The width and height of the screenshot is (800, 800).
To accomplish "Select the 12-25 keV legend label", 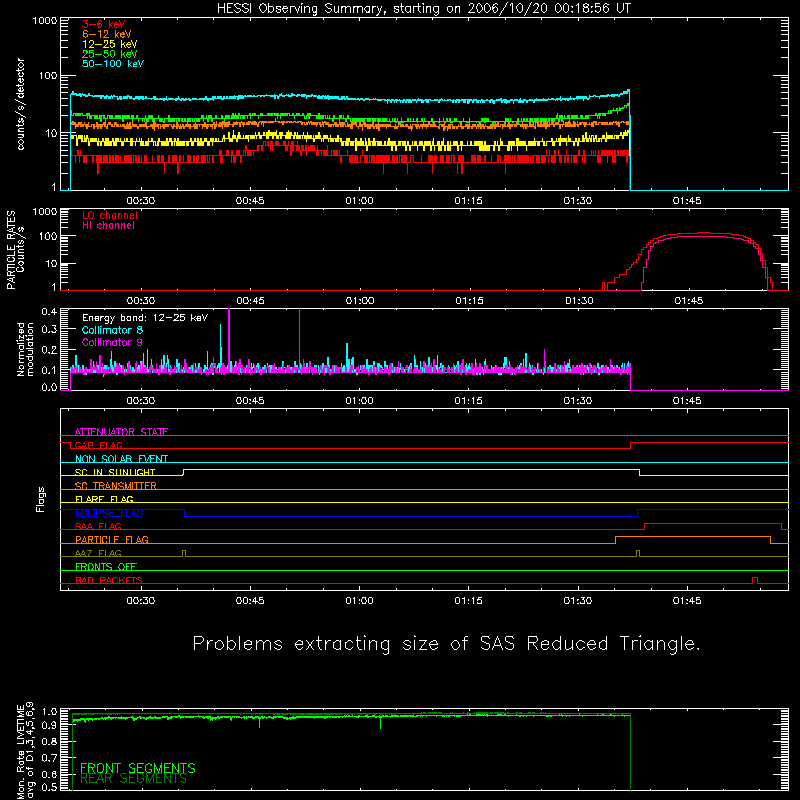I will tap(110, 44).
